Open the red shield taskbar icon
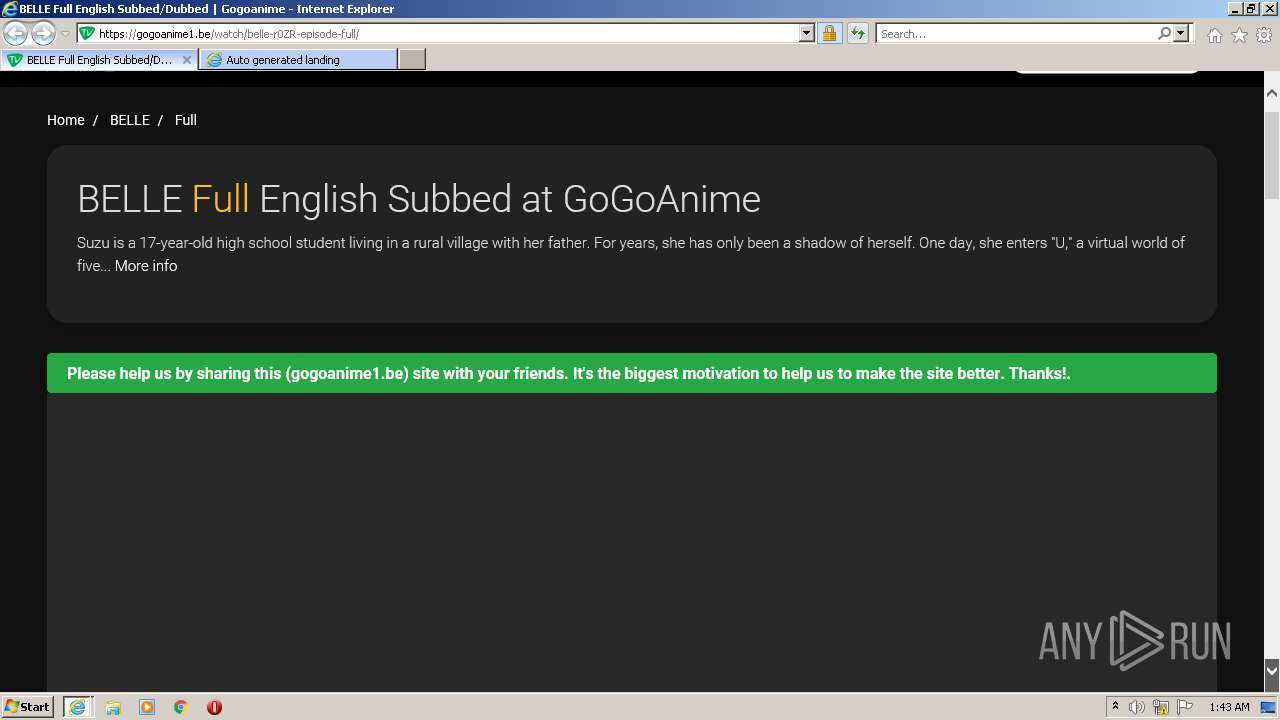 214,707
